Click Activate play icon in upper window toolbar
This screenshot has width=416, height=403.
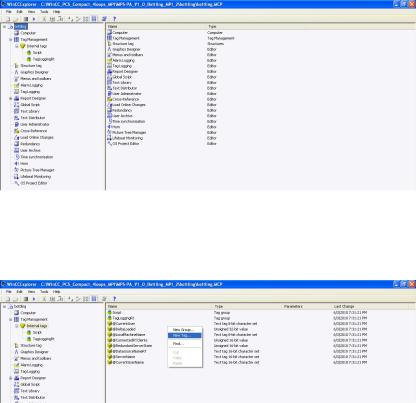coord(34,19)
